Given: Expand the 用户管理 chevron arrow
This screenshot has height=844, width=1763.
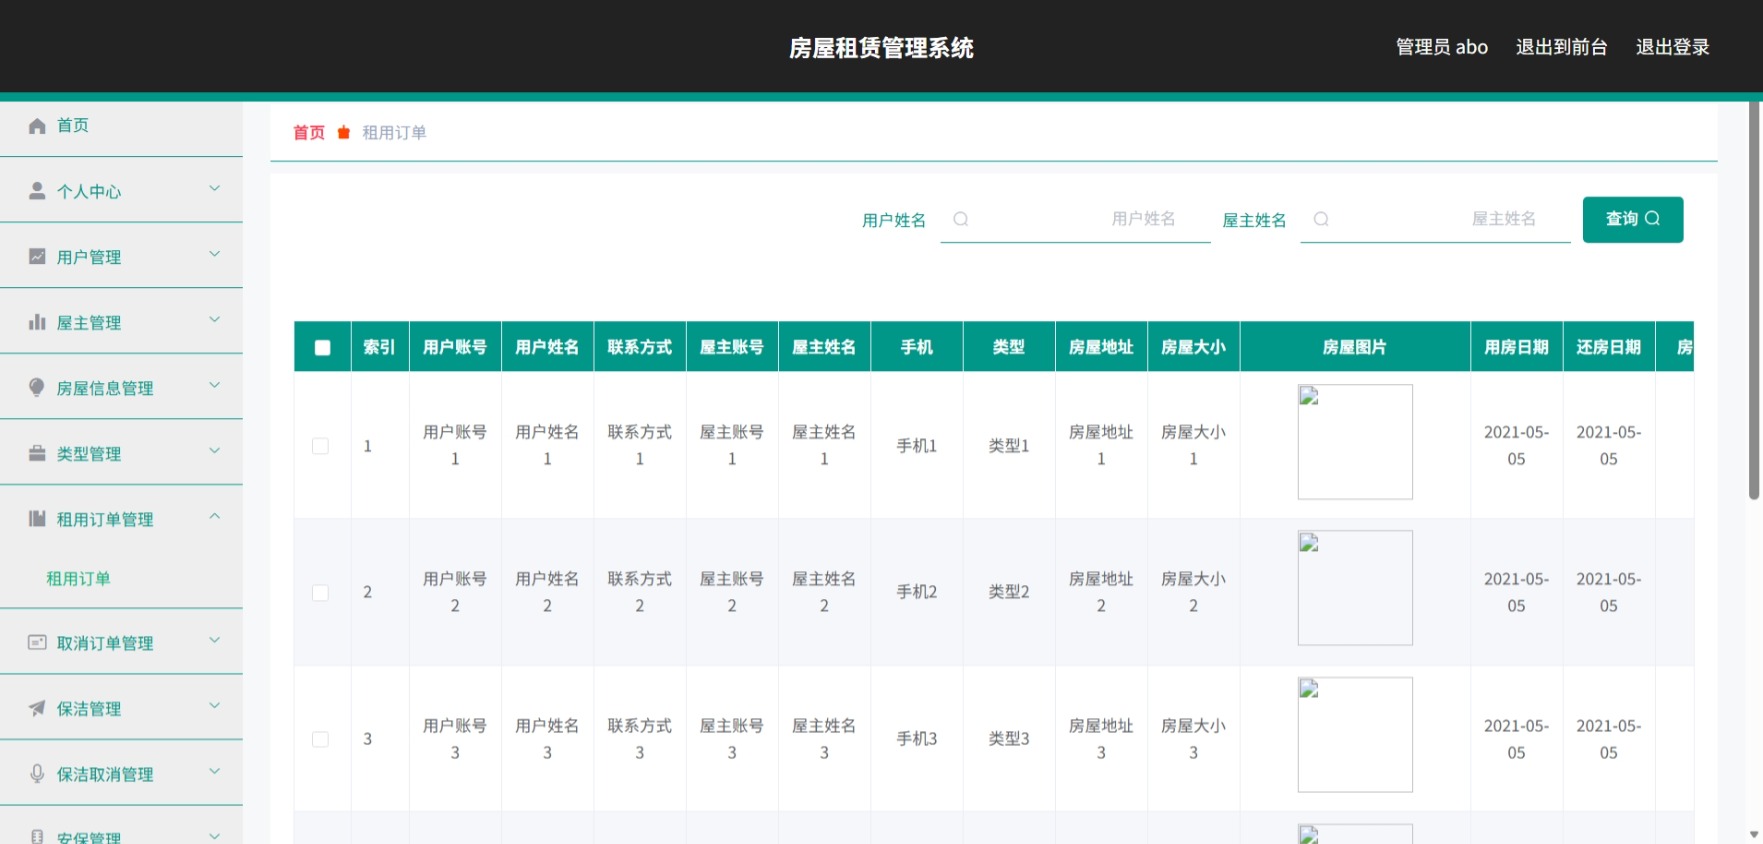Looking at the screenshot, I should click(214, 254).
